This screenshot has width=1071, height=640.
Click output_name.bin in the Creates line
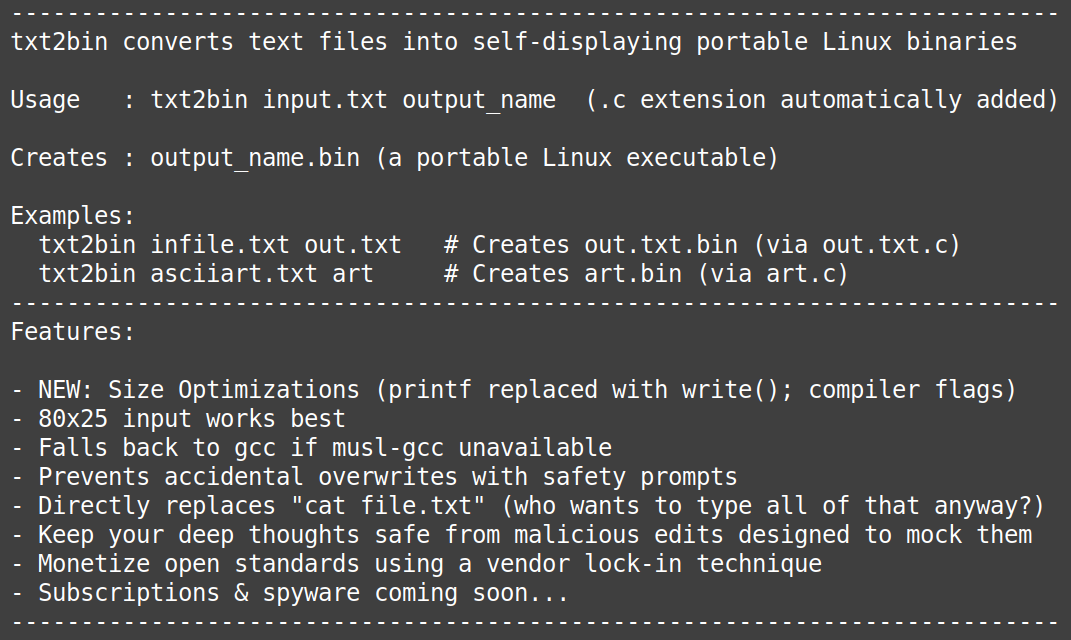(255, 158)
